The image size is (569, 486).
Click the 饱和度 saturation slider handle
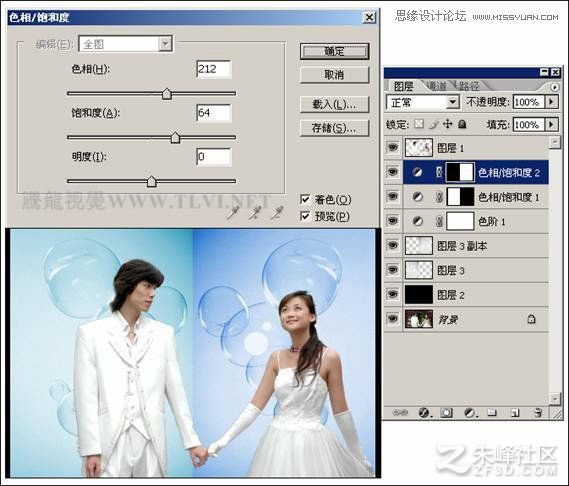175,137
